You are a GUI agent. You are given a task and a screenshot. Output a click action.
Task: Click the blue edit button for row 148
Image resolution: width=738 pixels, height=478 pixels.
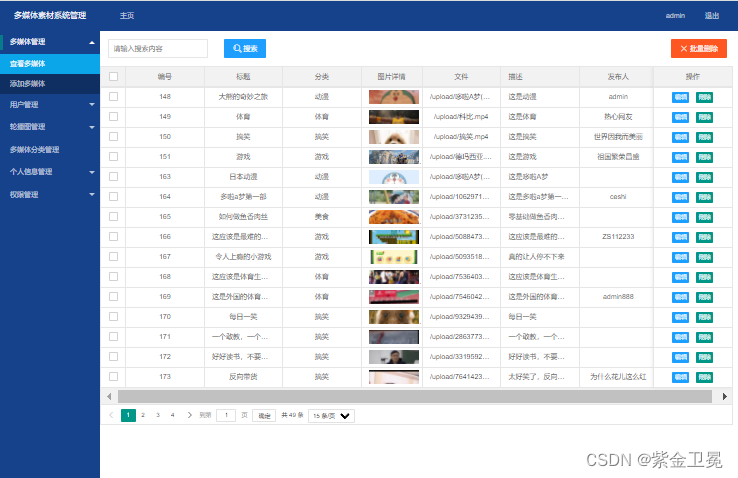click(680, 97)
